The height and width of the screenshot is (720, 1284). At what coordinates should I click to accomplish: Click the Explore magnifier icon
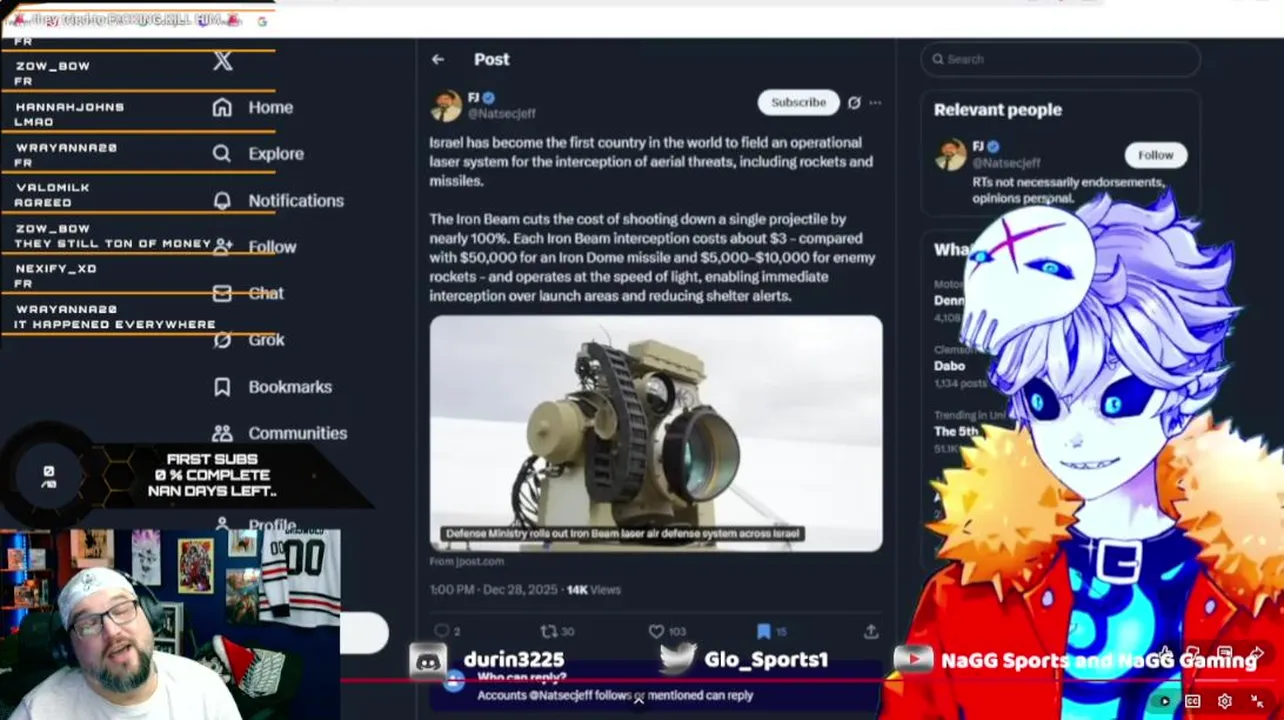(222, 153)
